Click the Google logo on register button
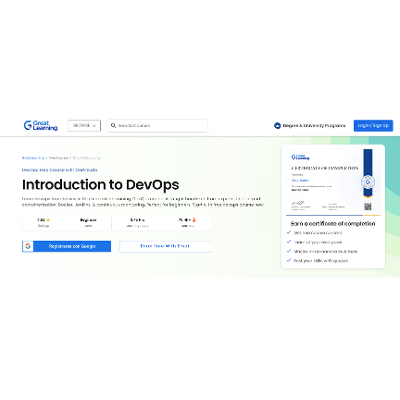The image size is (400, 400). pos(28,246)
